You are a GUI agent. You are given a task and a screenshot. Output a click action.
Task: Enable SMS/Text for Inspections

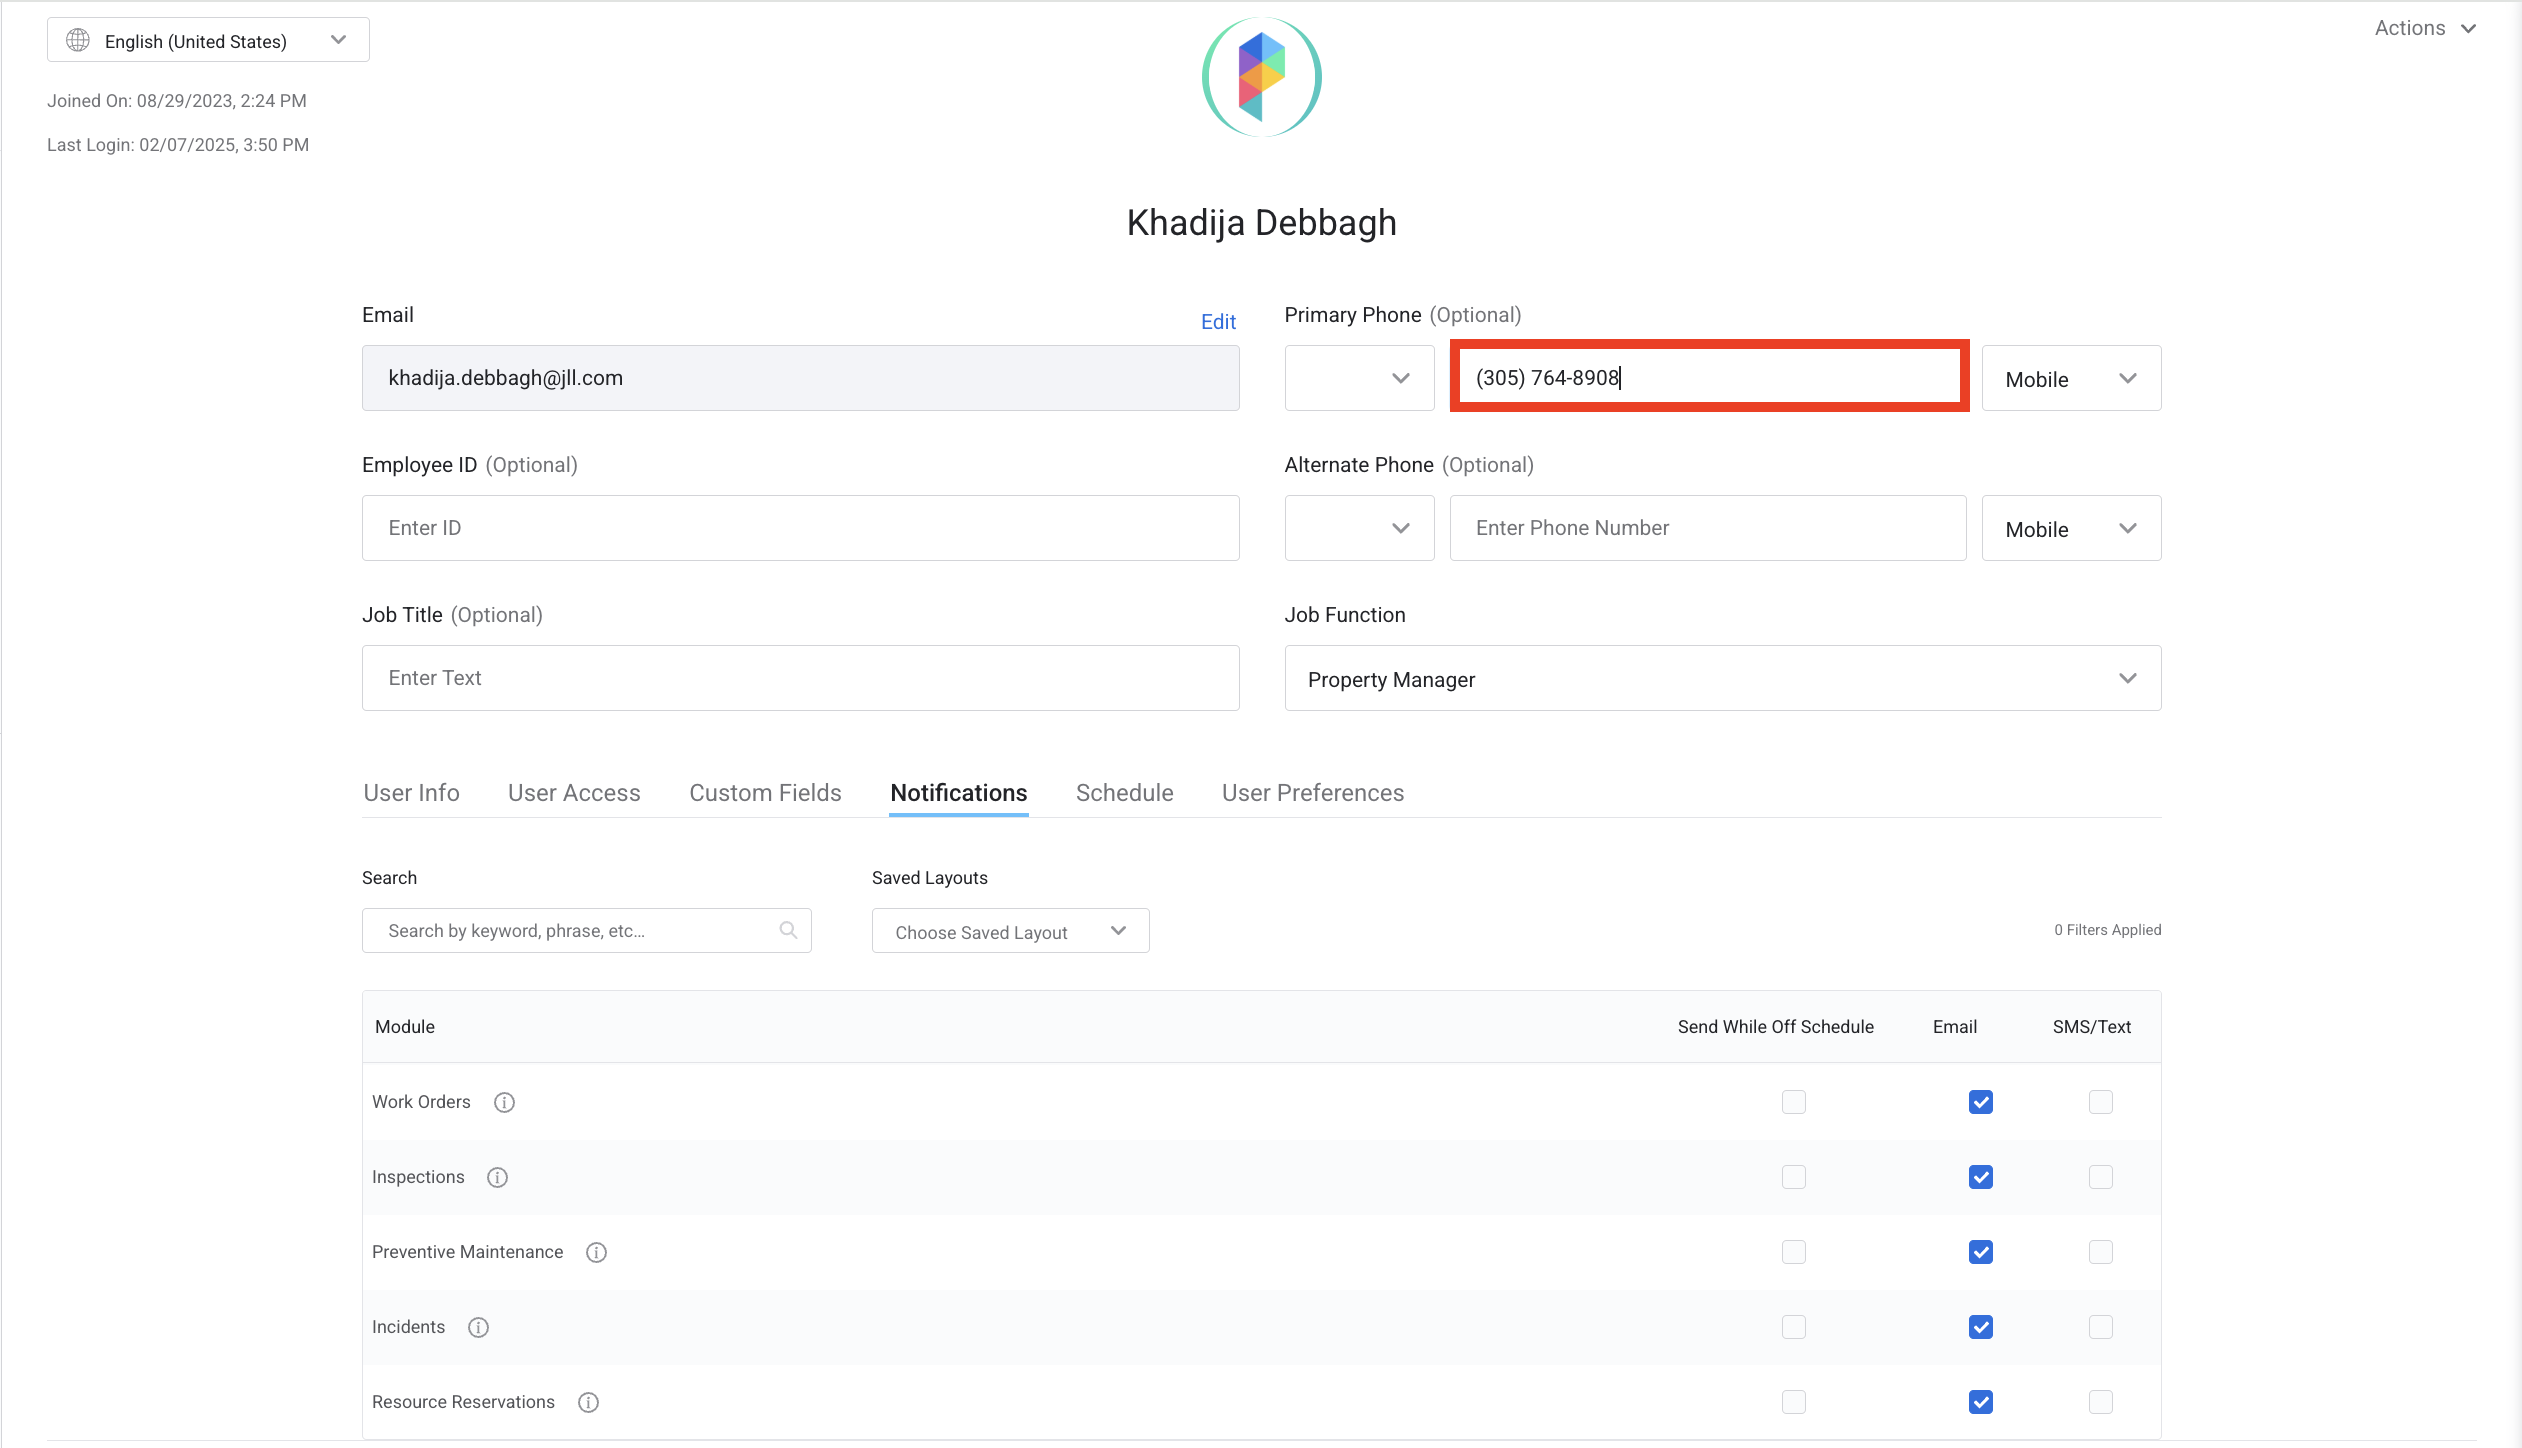2100,1177
